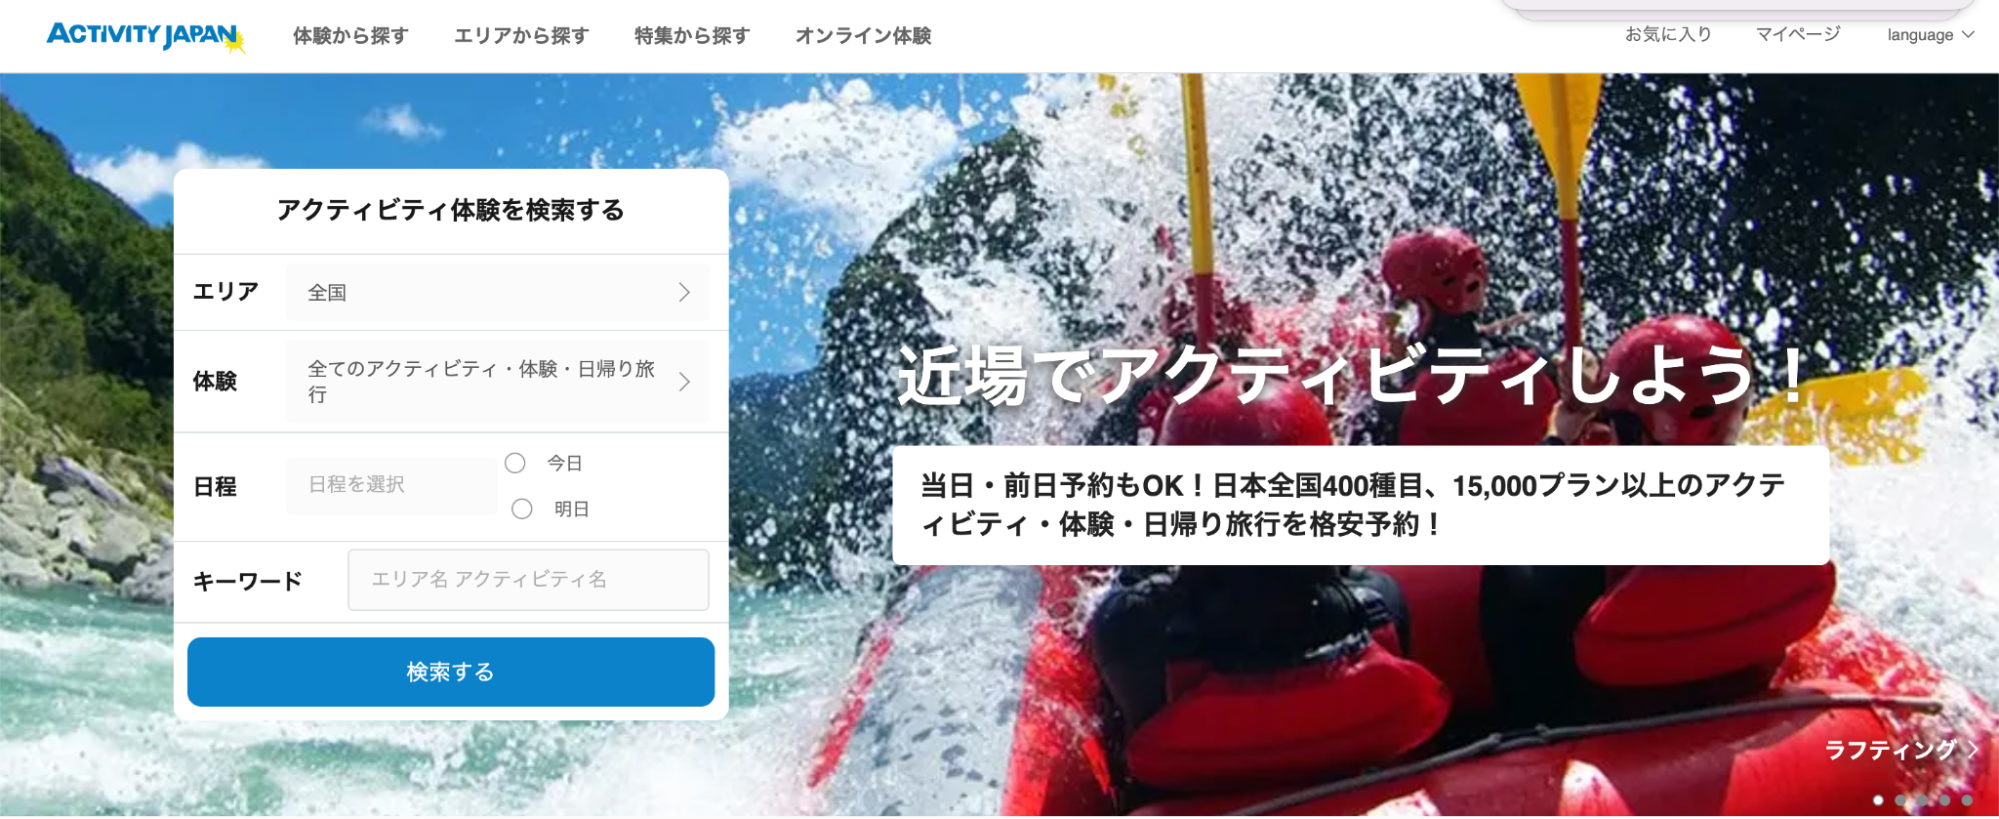Open the エリア selector showing 全国
The height and width of the screenshot is (819, 1999).
tap(498, 292)
